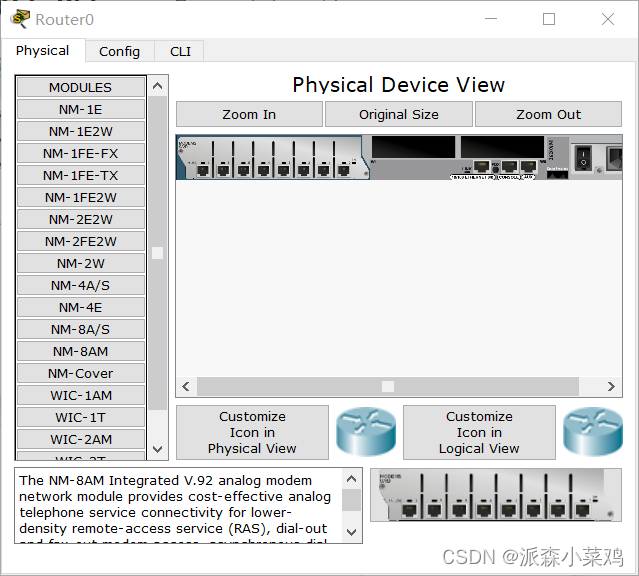The width and height of the screenshot is (639, 576).
Task: Select the NM-8A/S module
Action: 81,329
